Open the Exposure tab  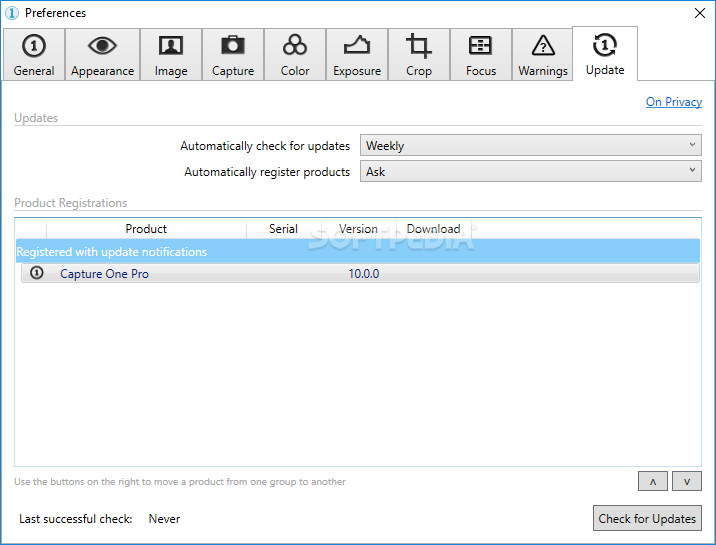click(357, 55)
